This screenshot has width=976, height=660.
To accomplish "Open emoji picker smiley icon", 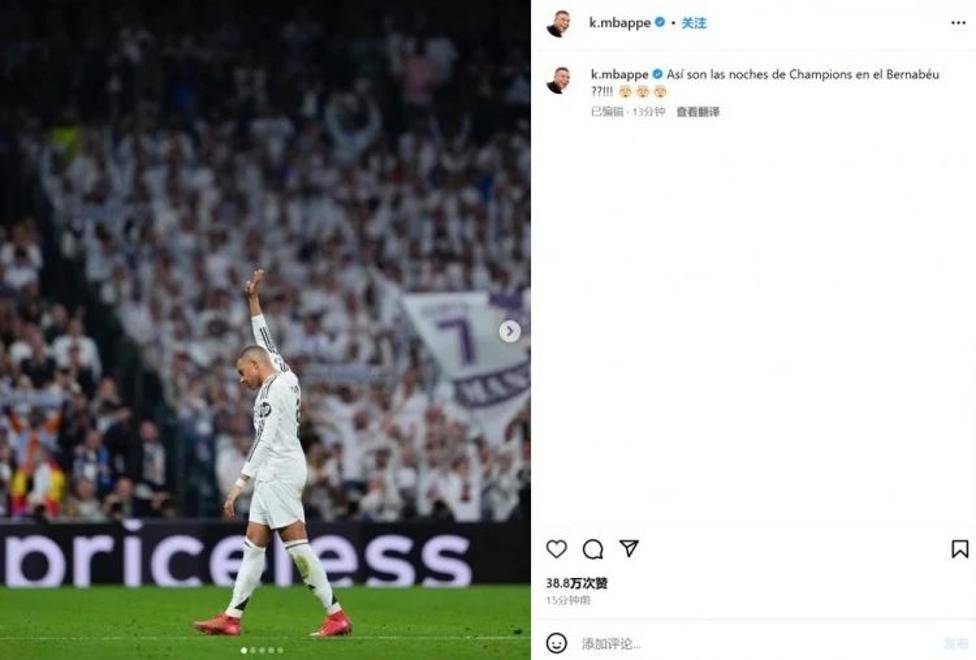I will 556,643.
